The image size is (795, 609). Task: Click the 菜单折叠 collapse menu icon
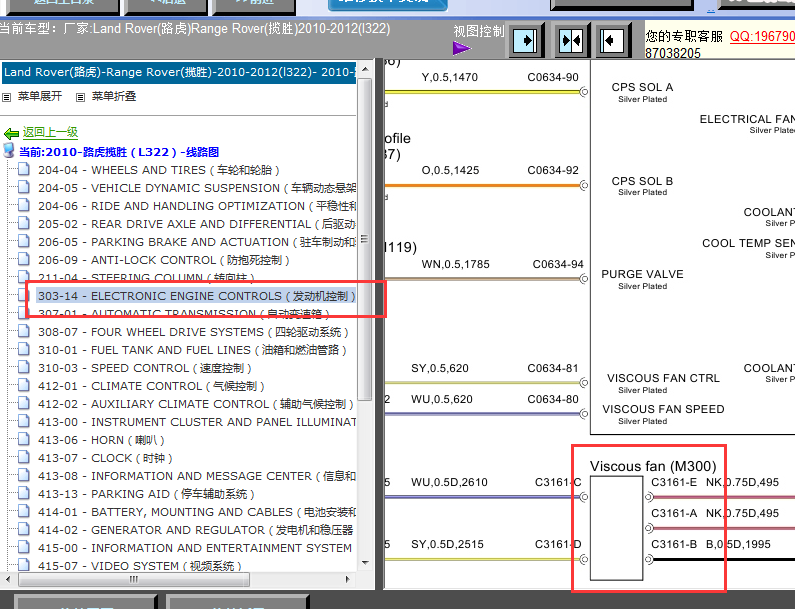(x=80, y=97)
